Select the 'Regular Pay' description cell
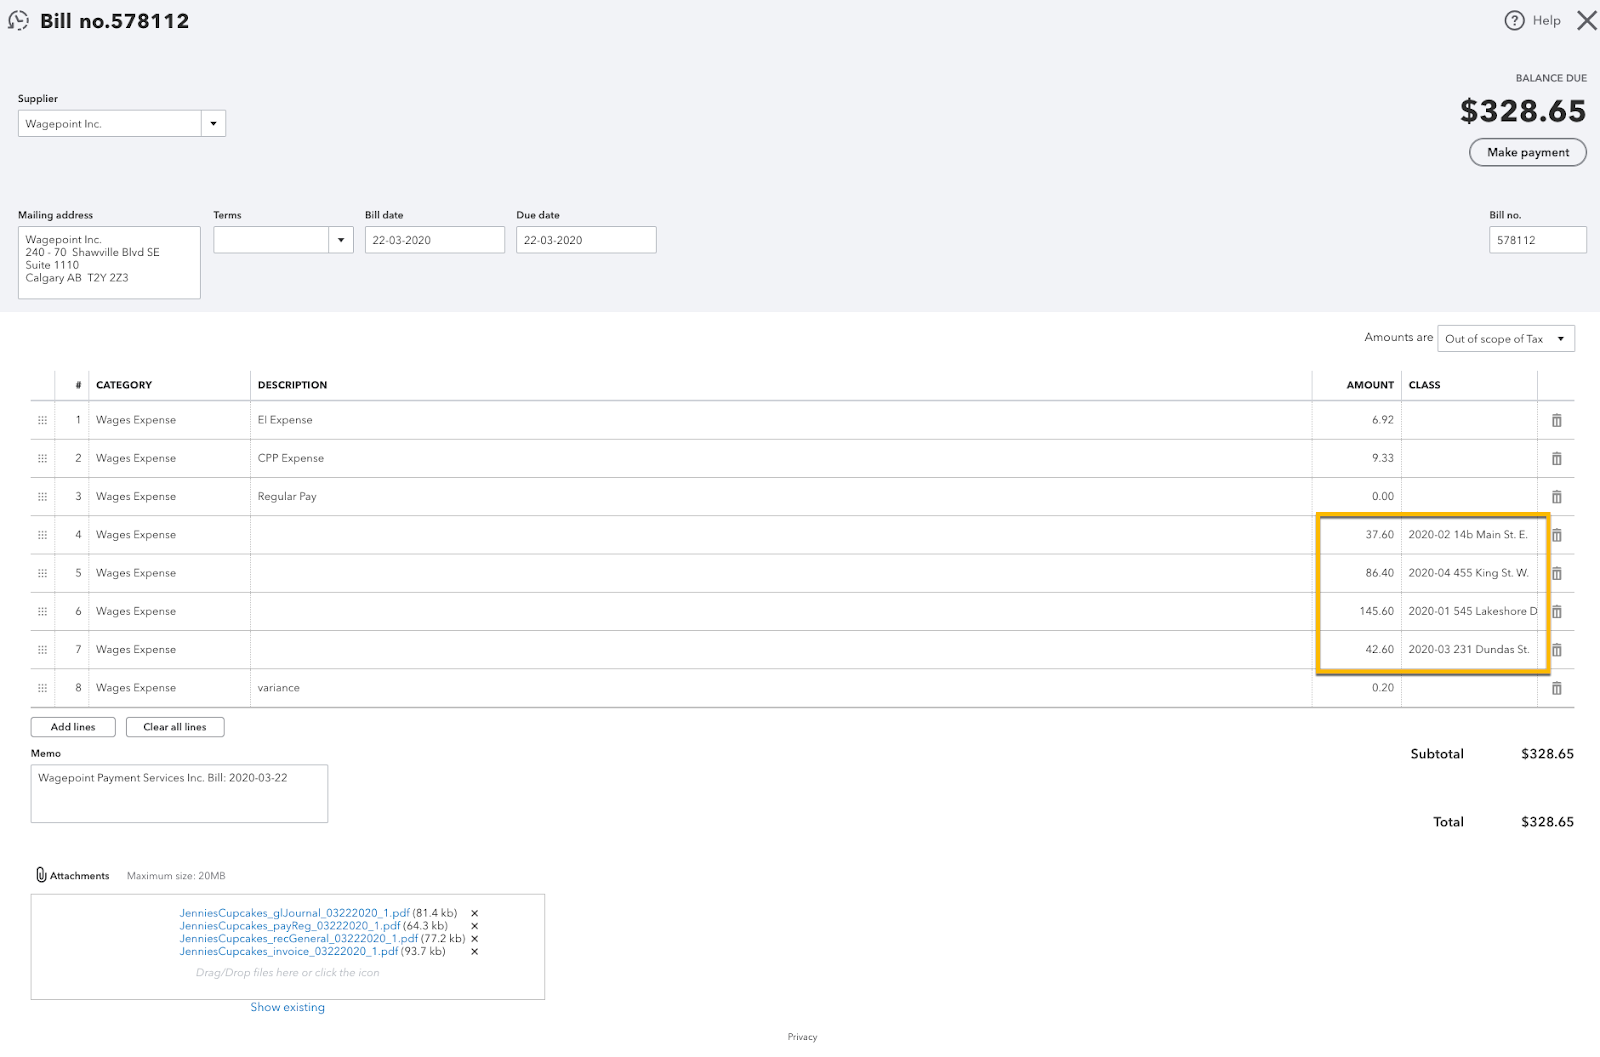1600x1057 pixels. tap(780, 497)
